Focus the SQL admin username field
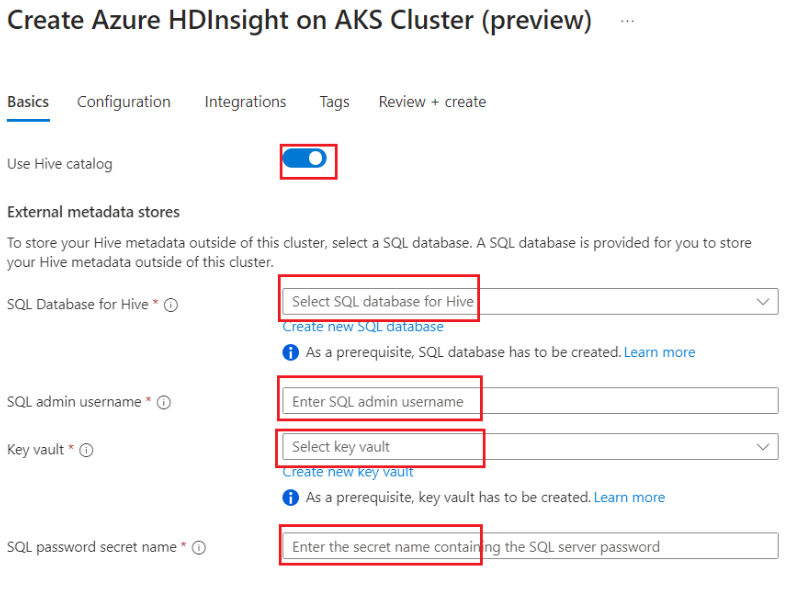805x595 pixels. (530, 401)
